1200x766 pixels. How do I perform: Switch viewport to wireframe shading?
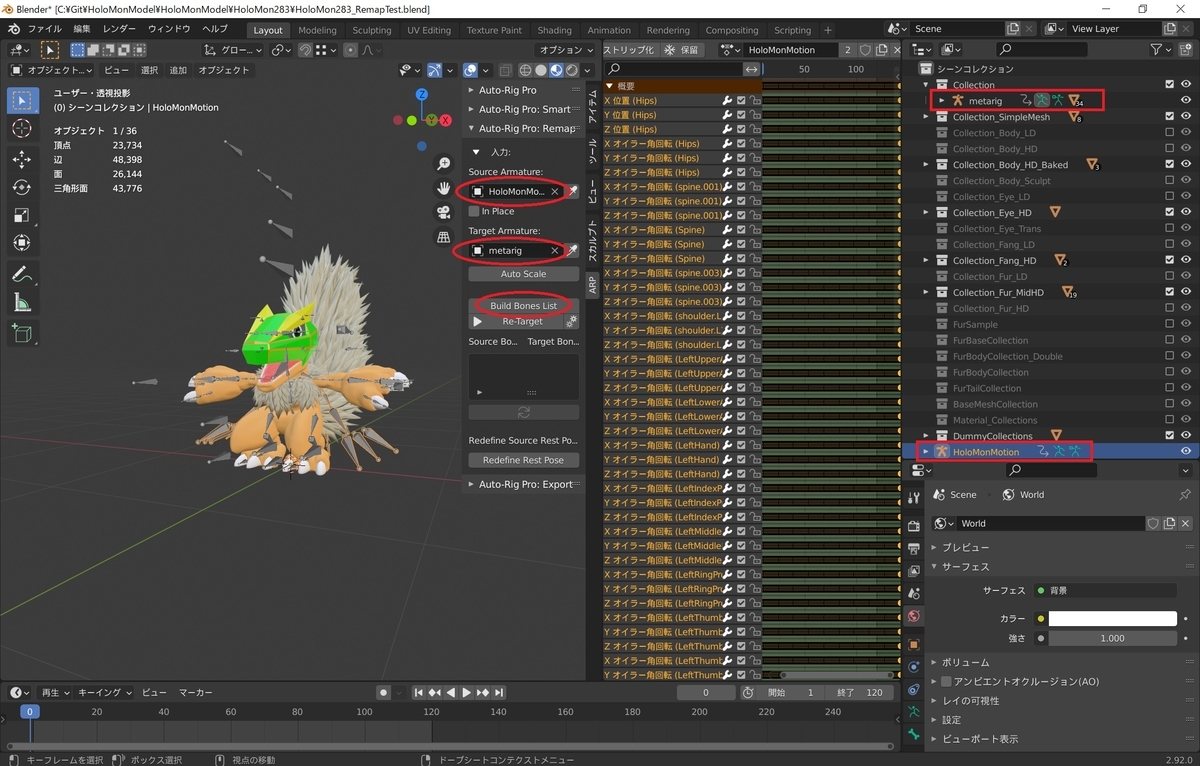[526, 70]
